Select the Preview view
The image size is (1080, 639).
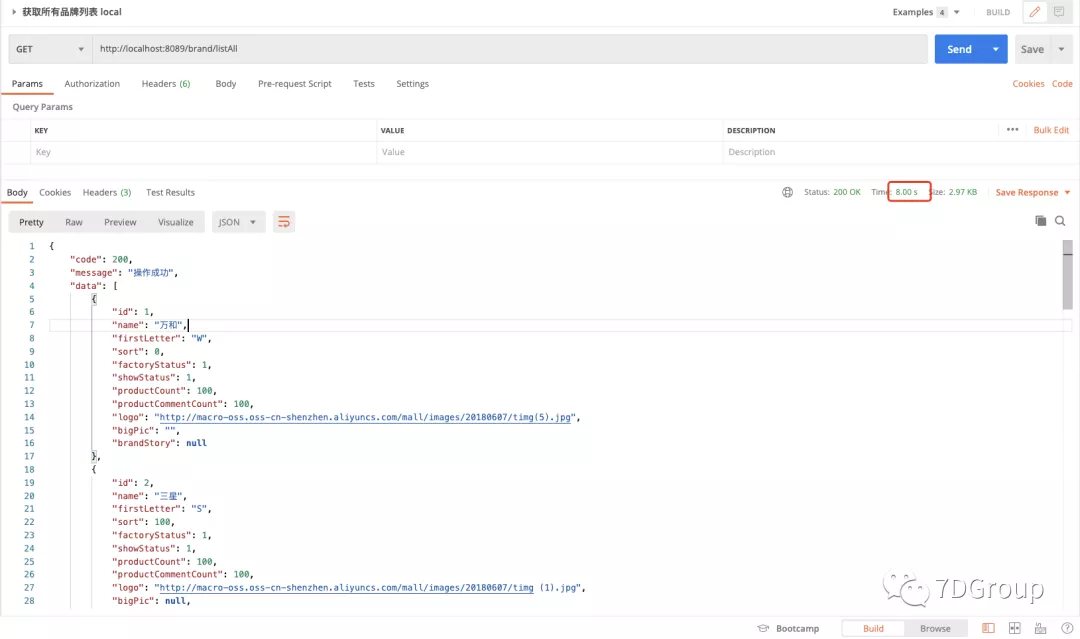point(120,222)
